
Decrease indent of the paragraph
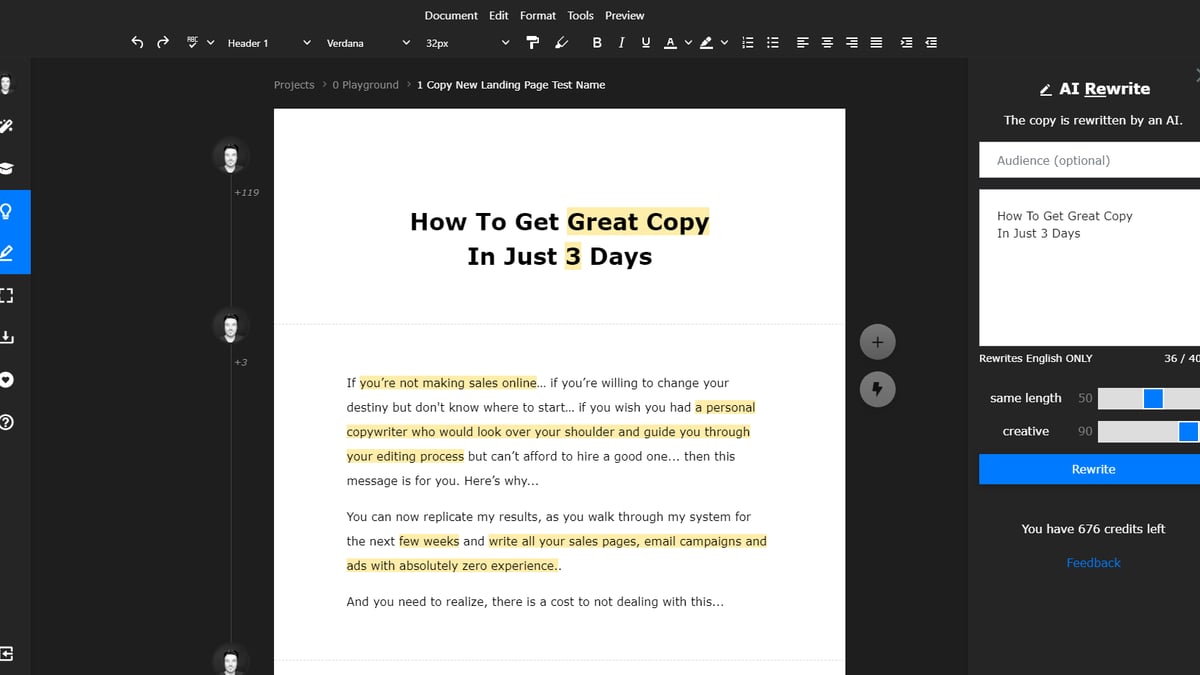tap(931, 43)
